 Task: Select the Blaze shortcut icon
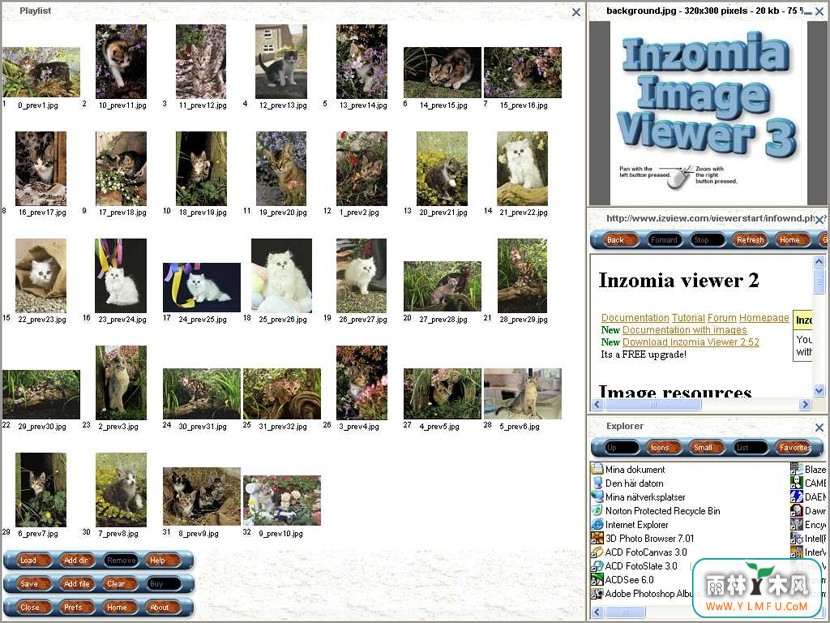796,468
